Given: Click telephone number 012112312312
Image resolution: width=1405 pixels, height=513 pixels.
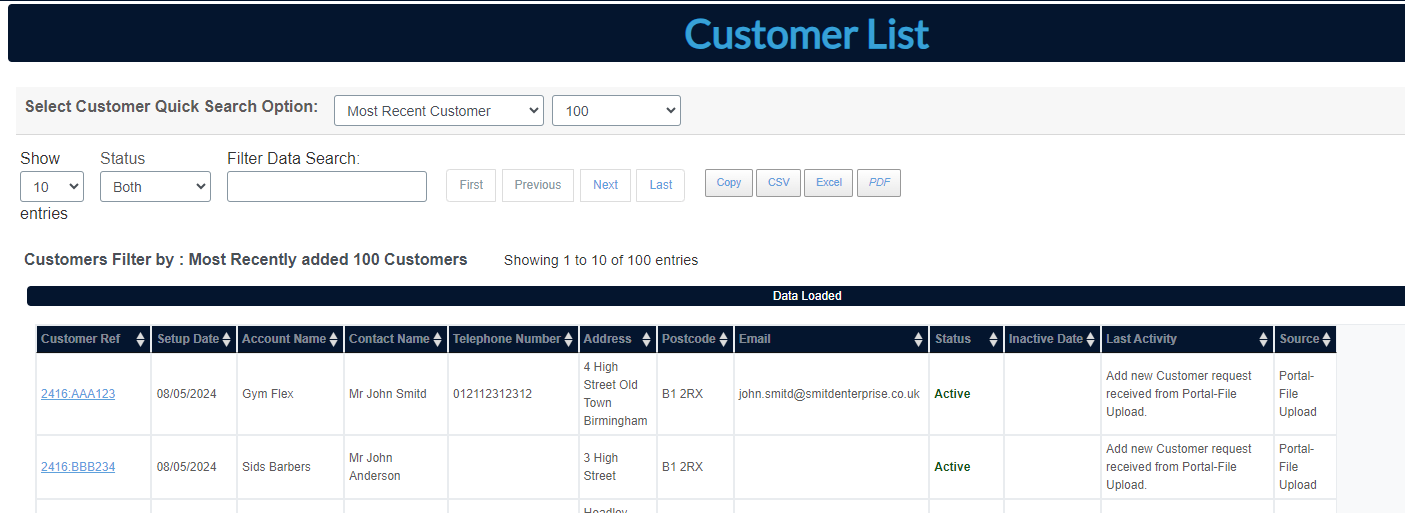Looking at the screenshot, I should tap(492, 394).
